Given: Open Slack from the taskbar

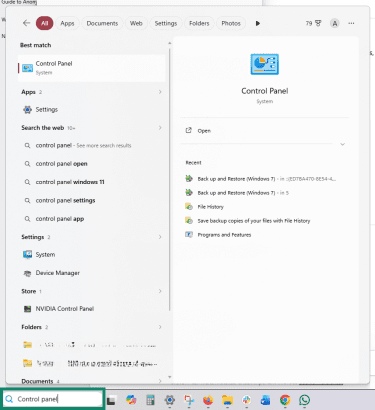Looking at the screenshot, I should [247, 400].
